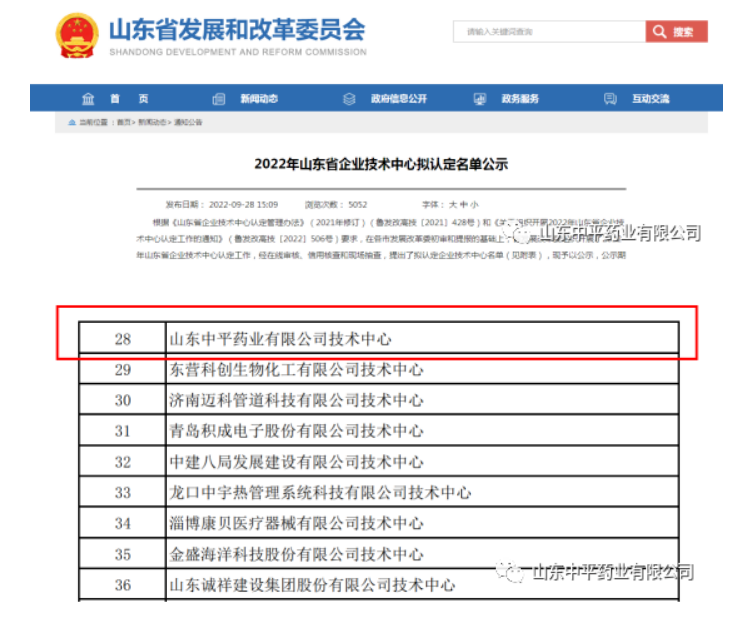Click table number cell 31

pyautogui.click(x=123, y=431)
